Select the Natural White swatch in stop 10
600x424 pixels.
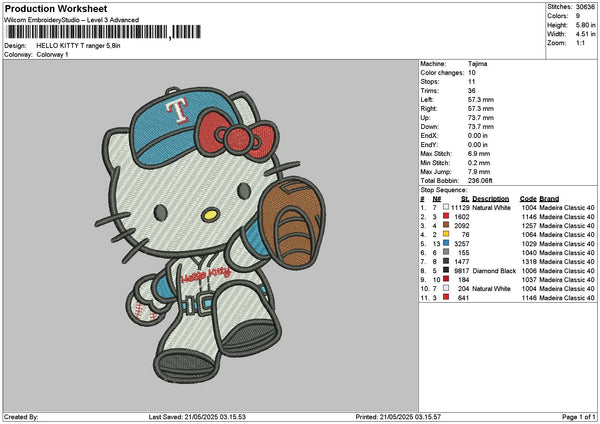446,288
